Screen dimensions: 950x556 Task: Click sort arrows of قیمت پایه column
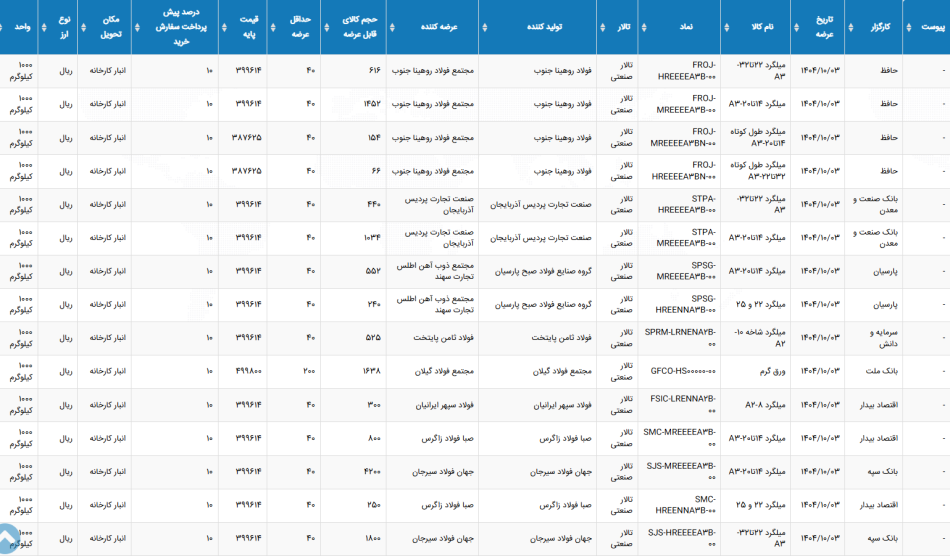point(224,27)
